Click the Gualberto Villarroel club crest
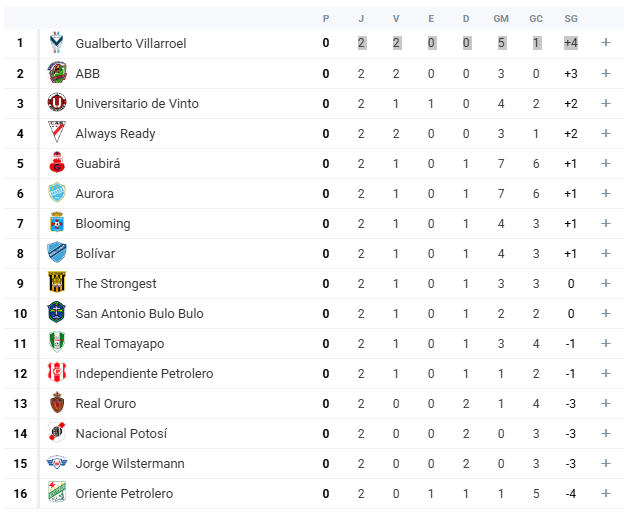Image resolution: width=628 pixels, height=513 pixels. [x=57, y=42]
